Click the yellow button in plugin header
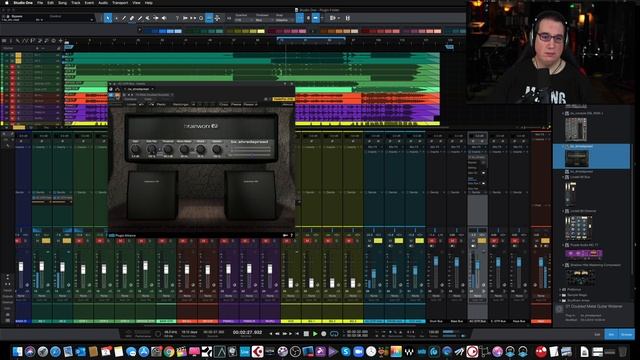The width and height of the screenshot is (640, 360). (283, 99)
